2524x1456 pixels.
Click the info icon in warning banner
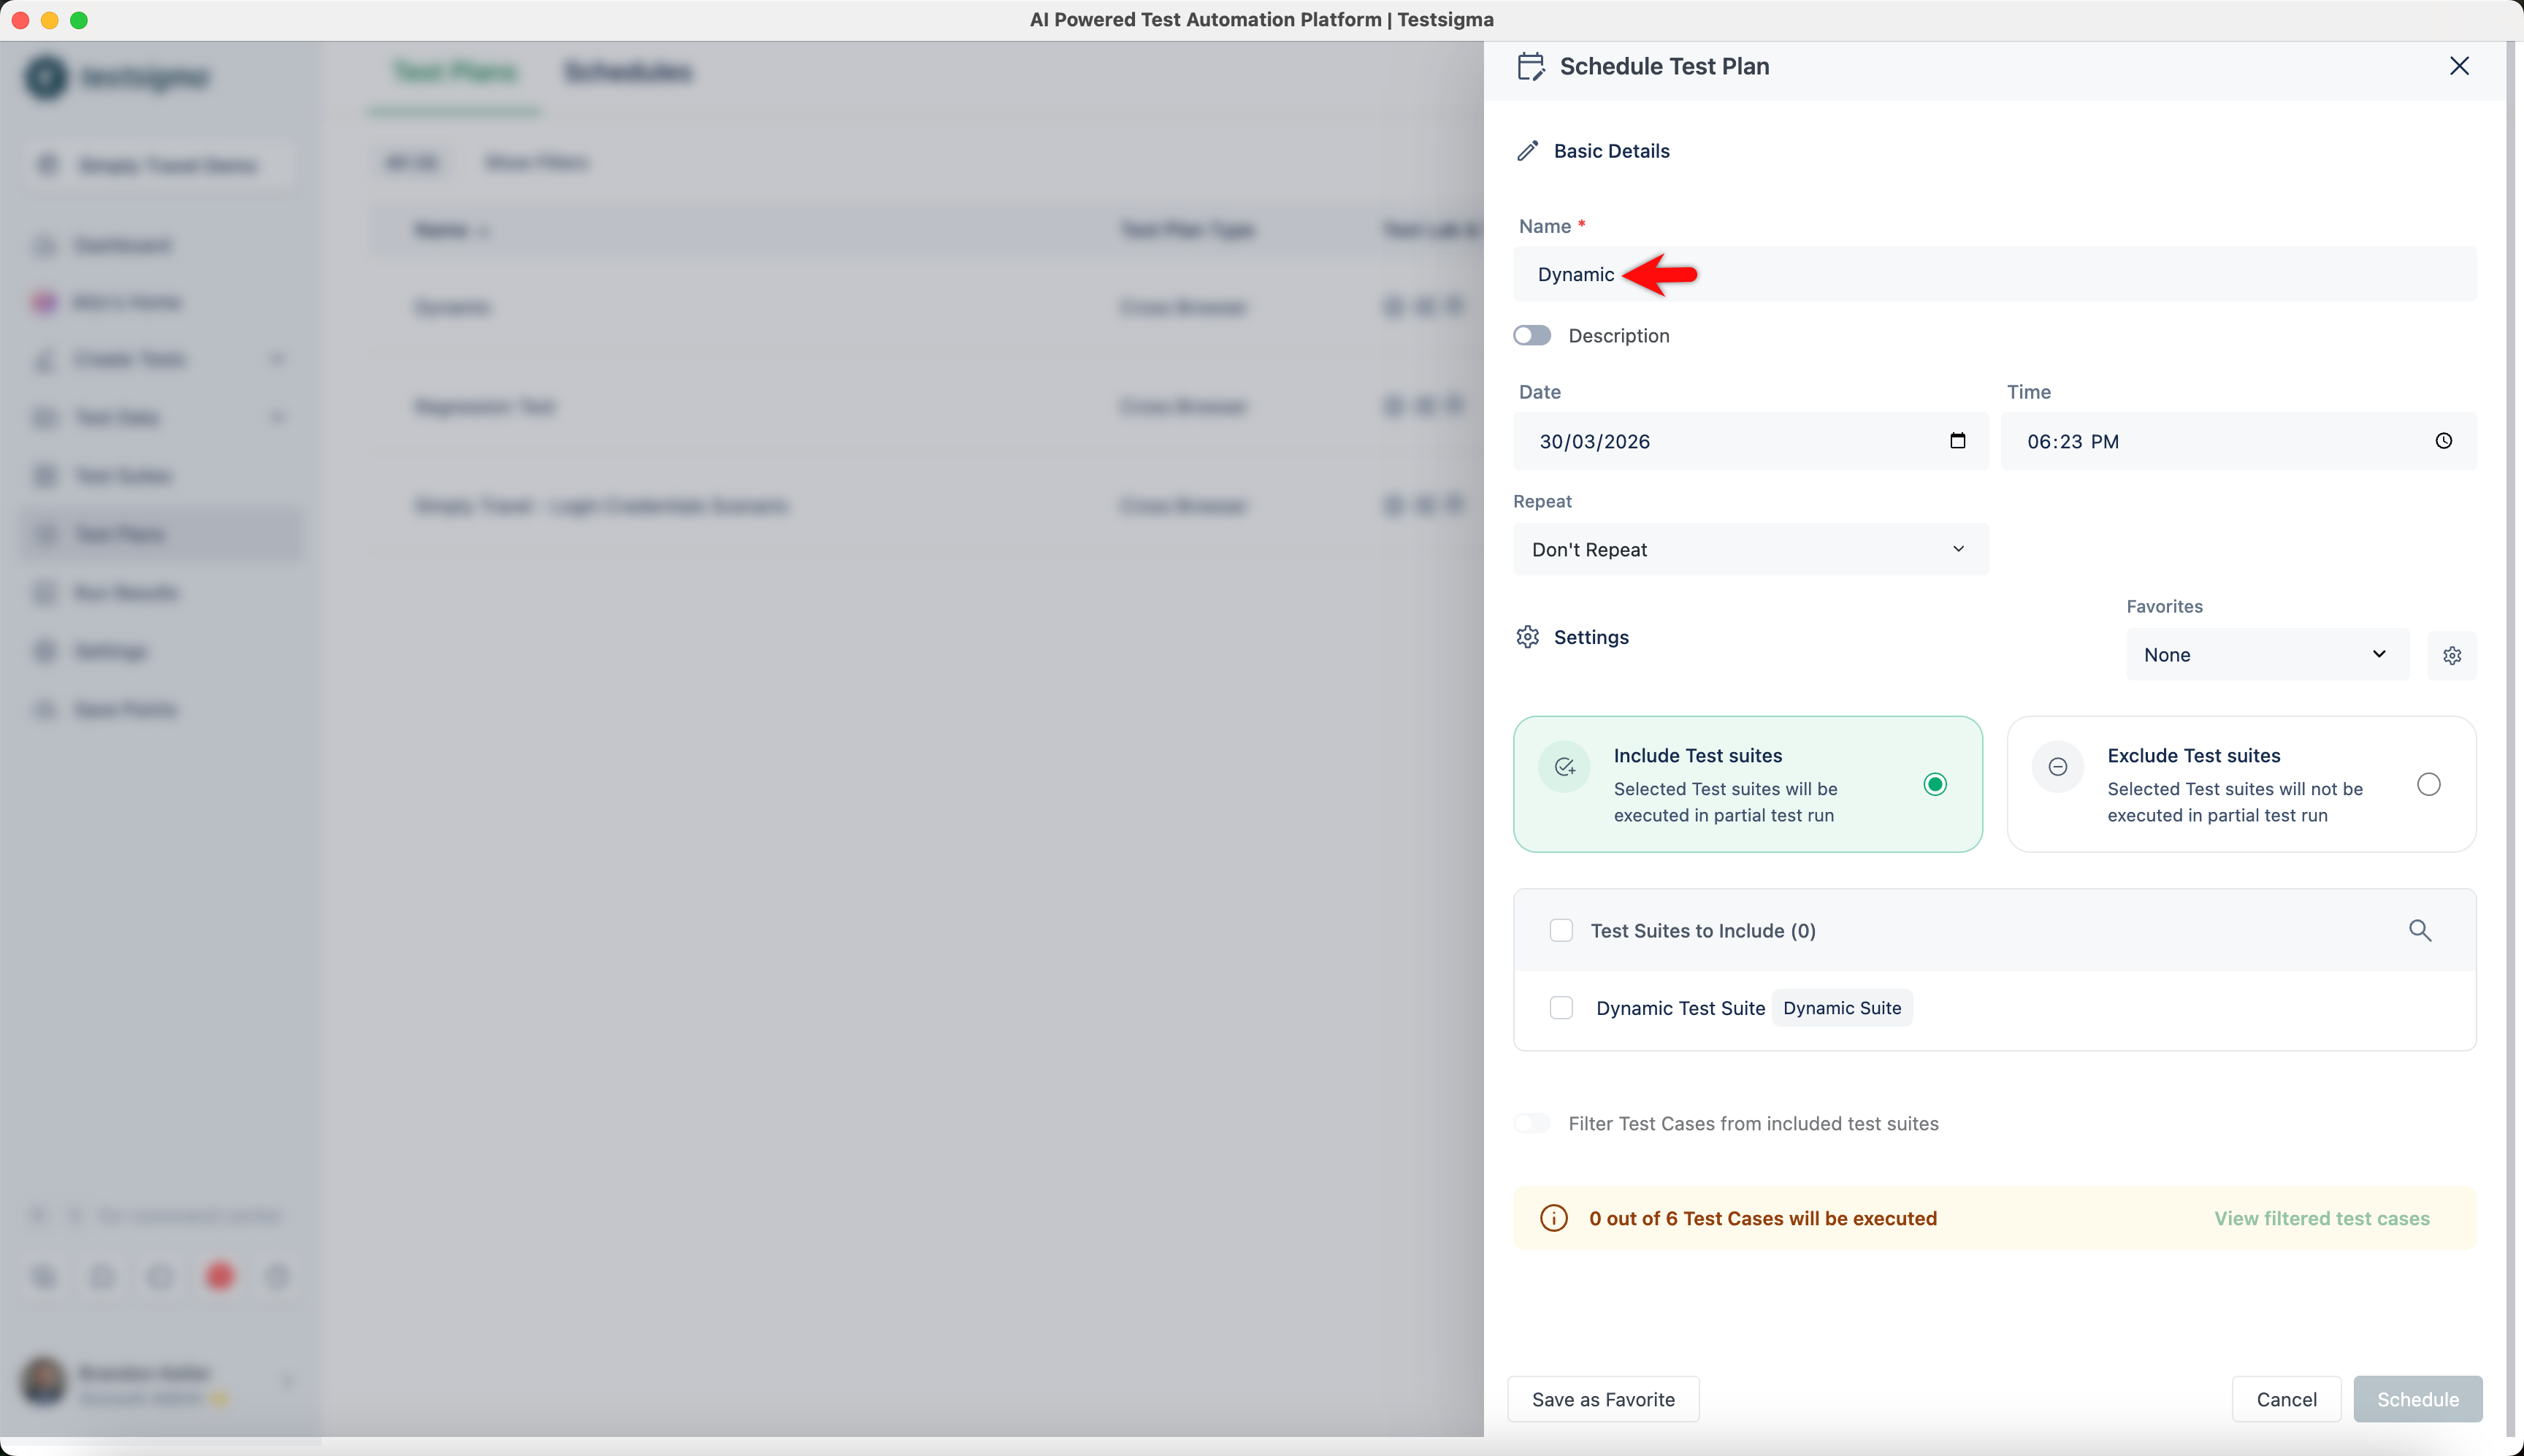(1553, 1218)
